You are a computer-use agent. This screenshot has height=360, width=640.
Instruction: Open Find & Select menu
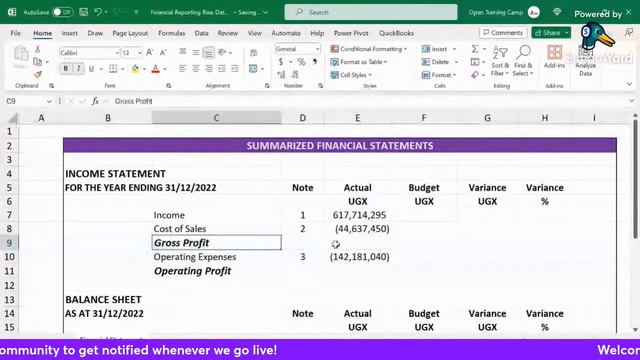point(523,61)
